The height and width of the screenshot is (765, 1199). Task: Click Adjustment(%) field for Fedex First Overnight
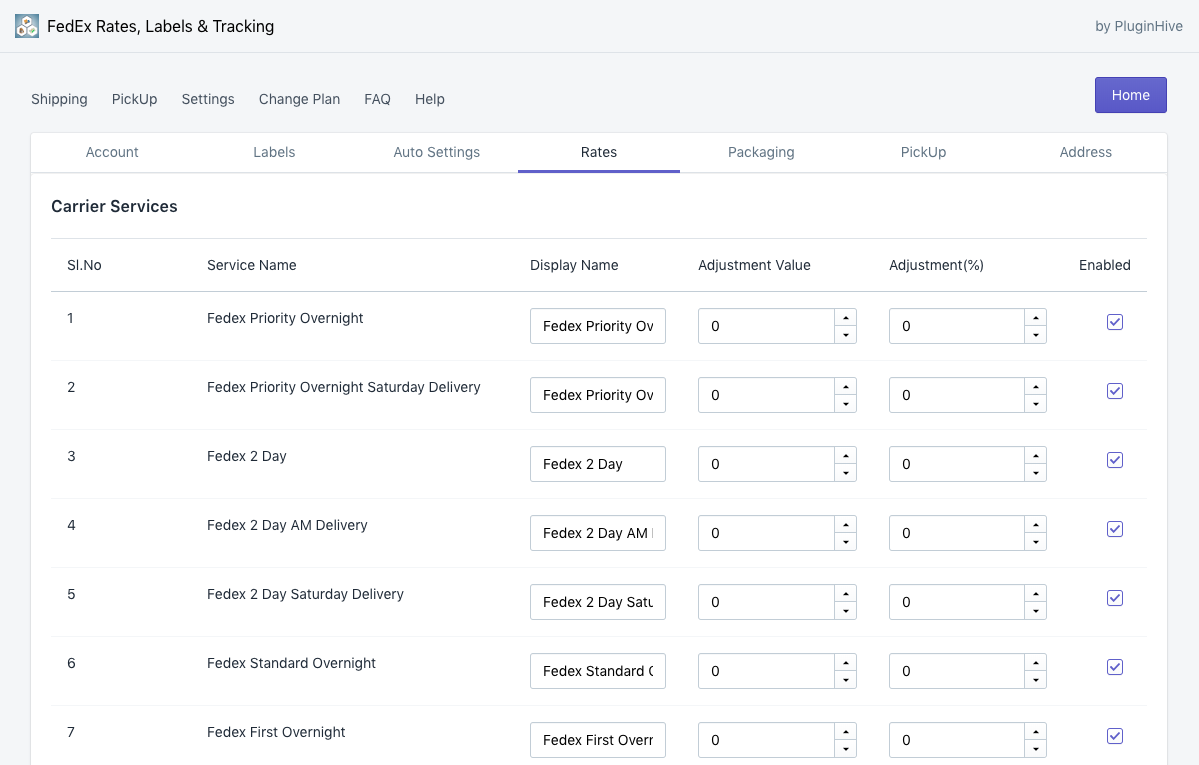tap(957, 740)
